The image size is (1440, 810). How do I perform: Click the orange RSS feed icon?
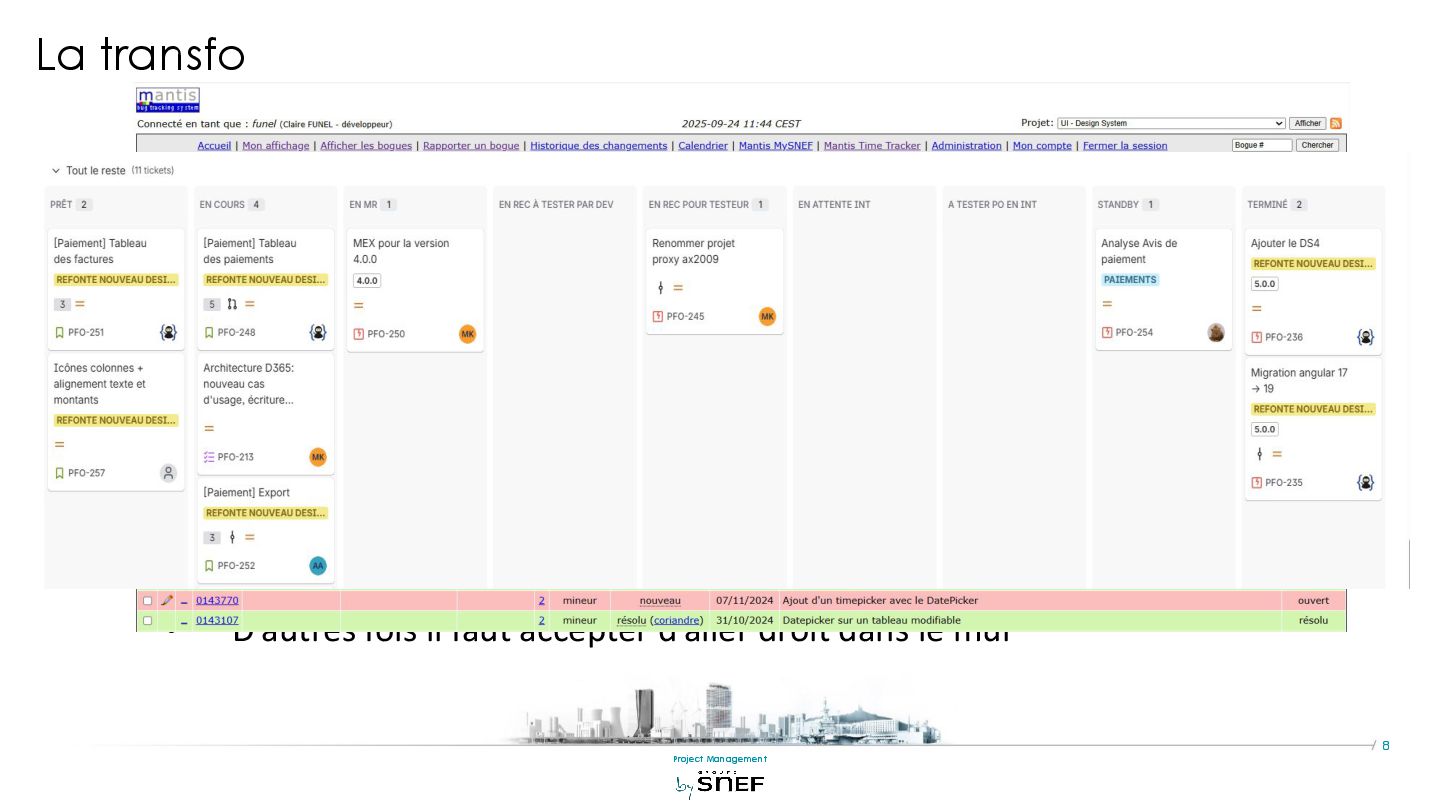(1335, 123)
